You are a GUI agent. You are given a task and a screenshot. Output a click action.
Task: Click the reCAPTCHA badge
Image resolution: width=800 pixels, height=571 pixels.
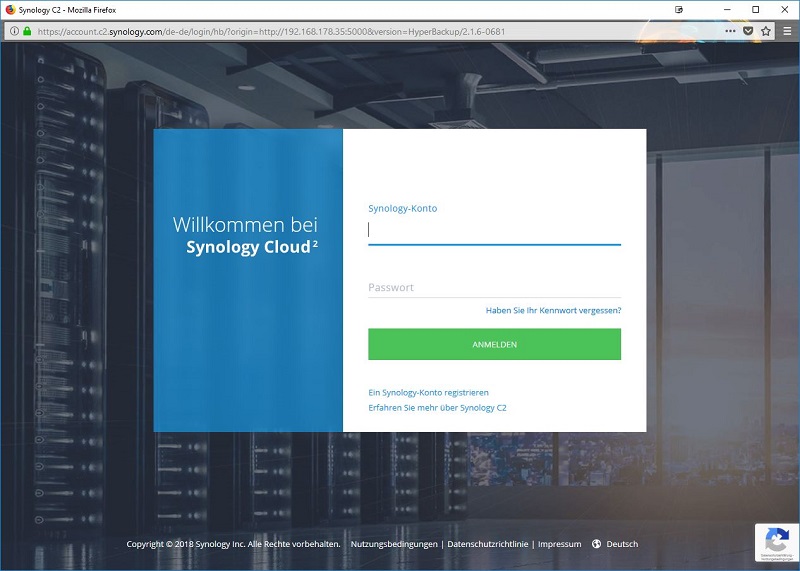tap(777, 542)
